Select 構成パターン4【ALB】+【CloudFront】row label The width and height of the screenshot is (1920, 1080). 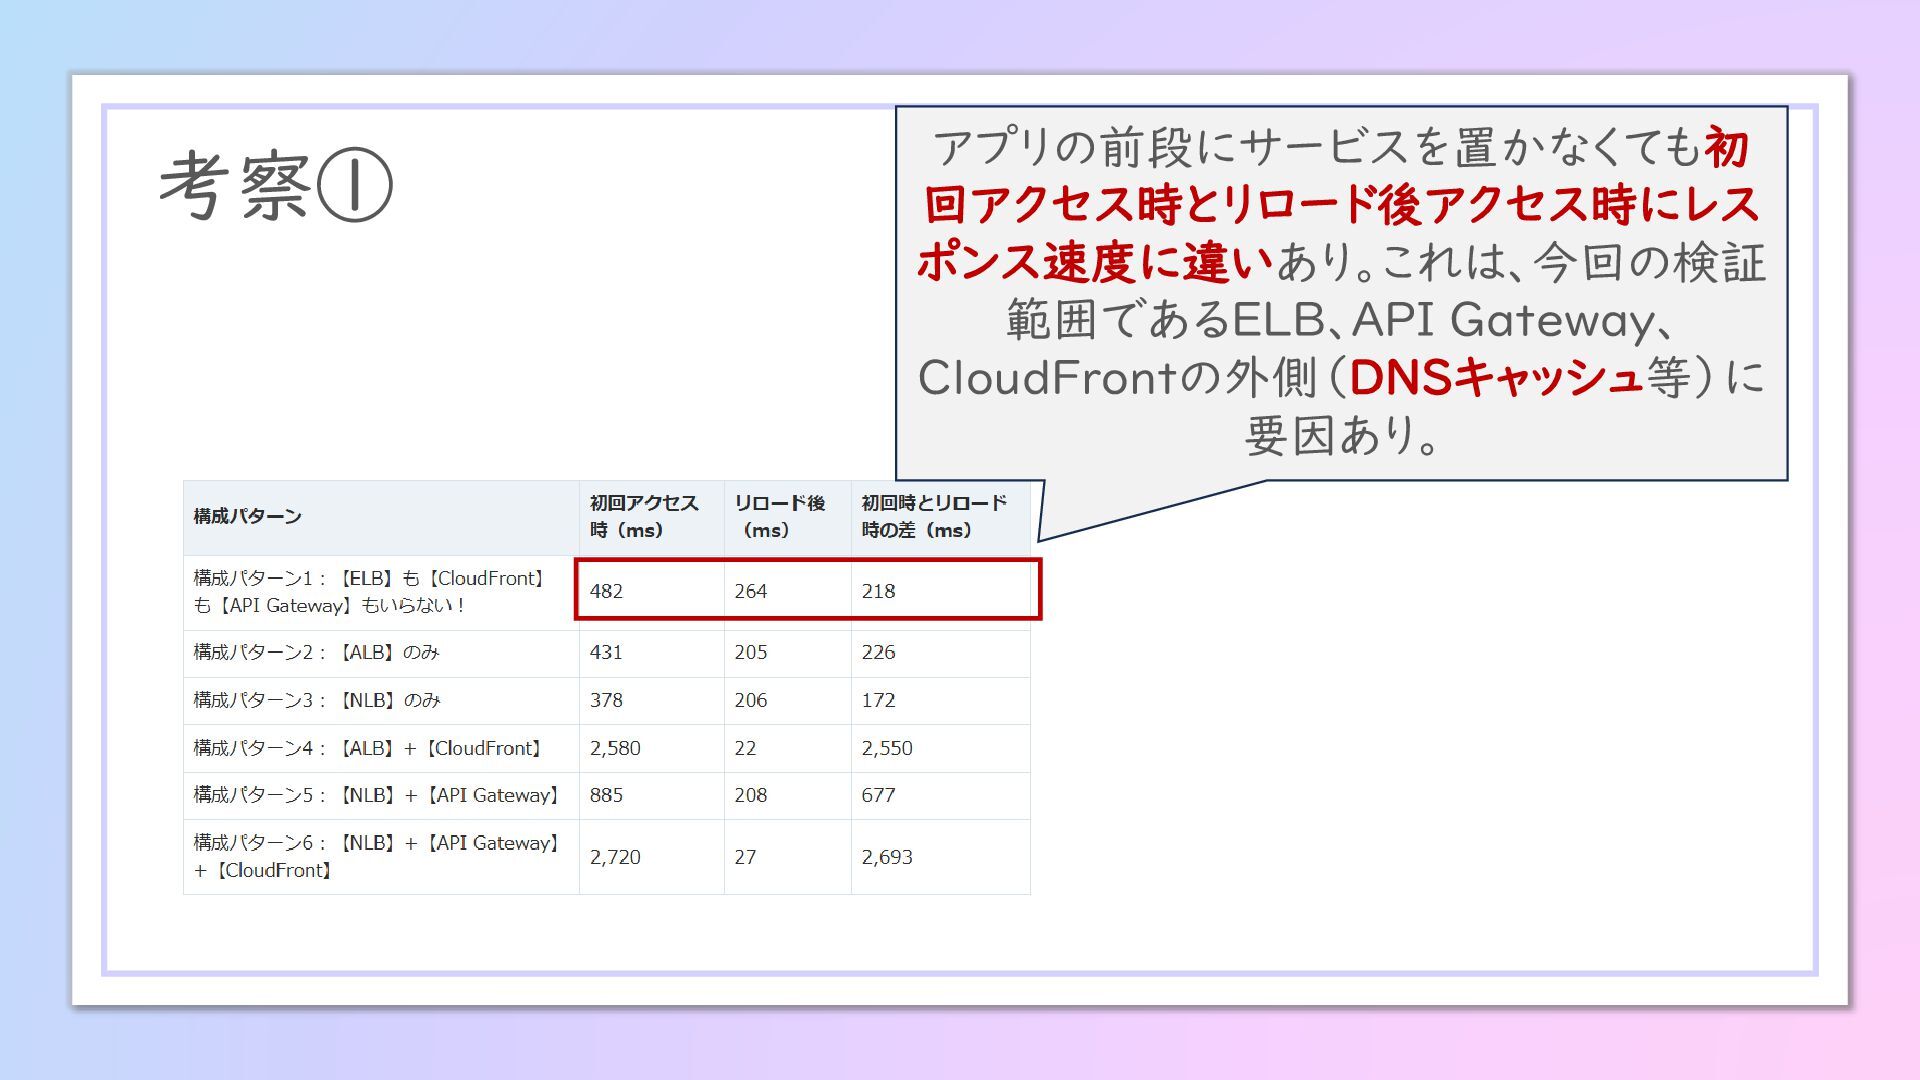(x=368, y=749)
